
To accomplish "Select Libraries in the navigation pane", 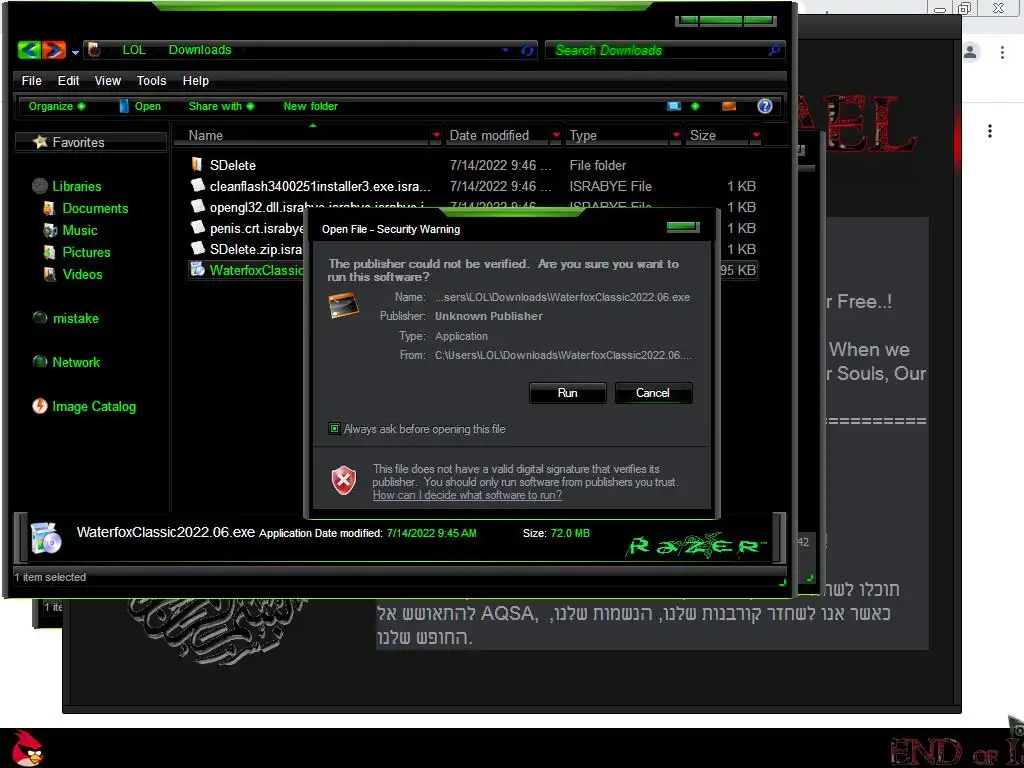I will 67,186.
